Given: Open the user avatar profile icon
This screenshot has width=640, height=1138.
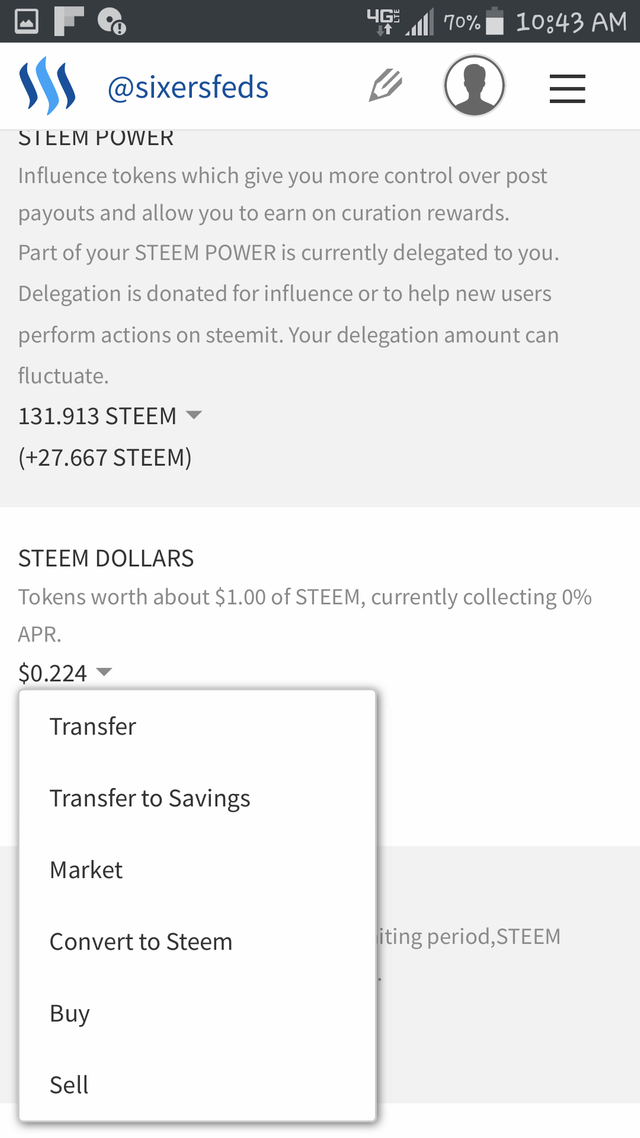Looking at the screenshot, I should [x=474, y=87].
